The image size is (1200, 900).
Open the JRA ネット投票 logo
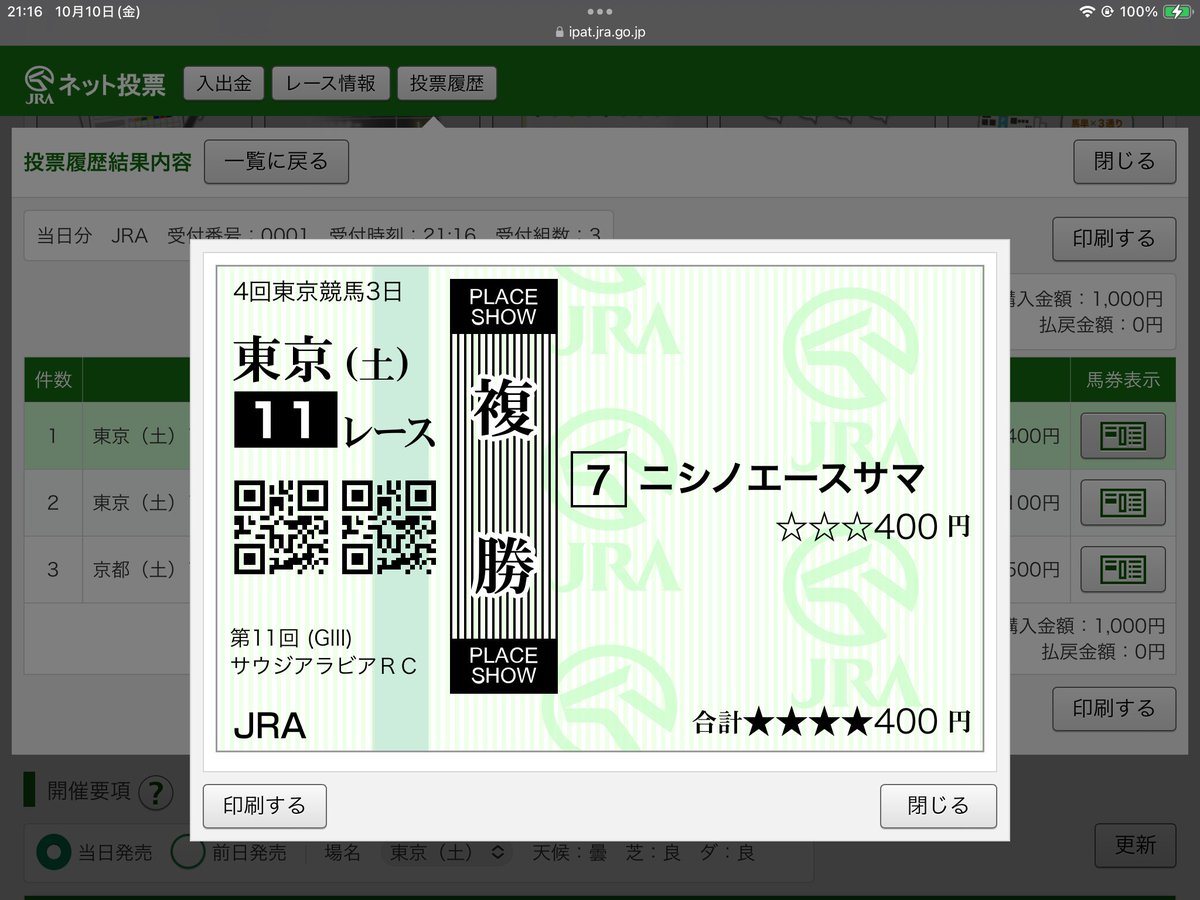(95, 85)
